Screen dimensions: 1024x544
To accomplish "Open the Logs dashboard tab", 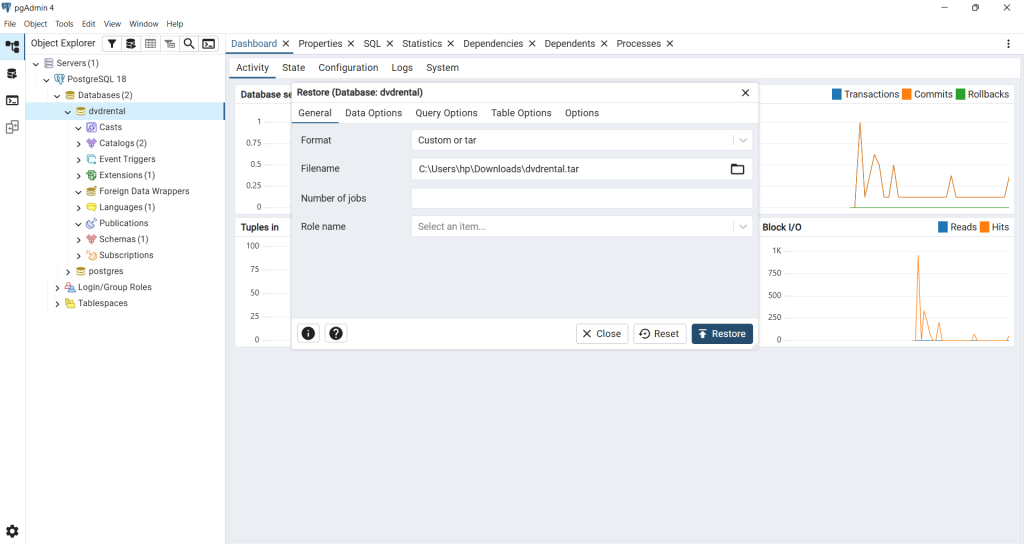I will click(x=402, y=68).
